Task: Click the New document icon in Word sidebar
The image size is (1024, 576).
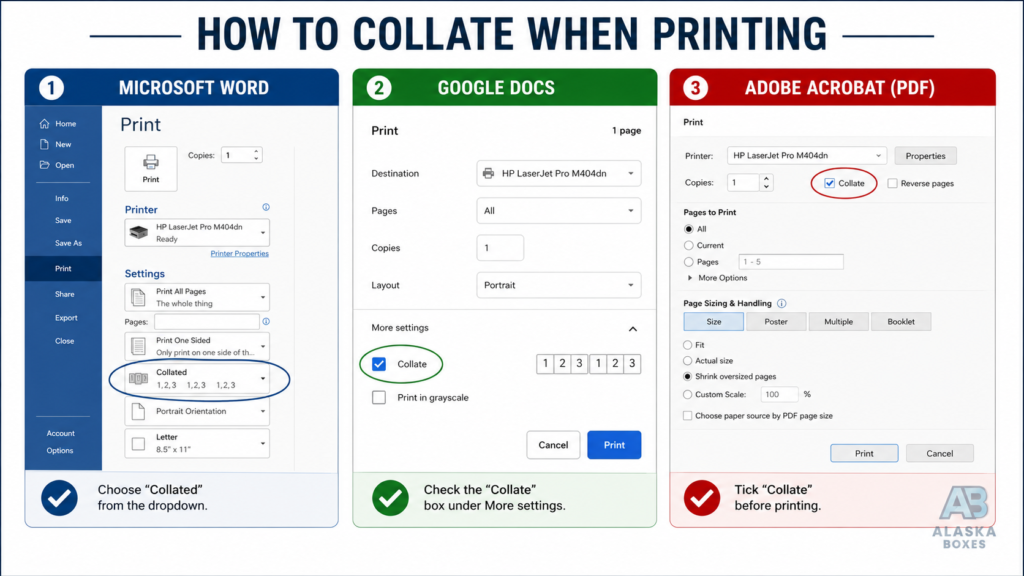Action: click(x=44, y=144)
